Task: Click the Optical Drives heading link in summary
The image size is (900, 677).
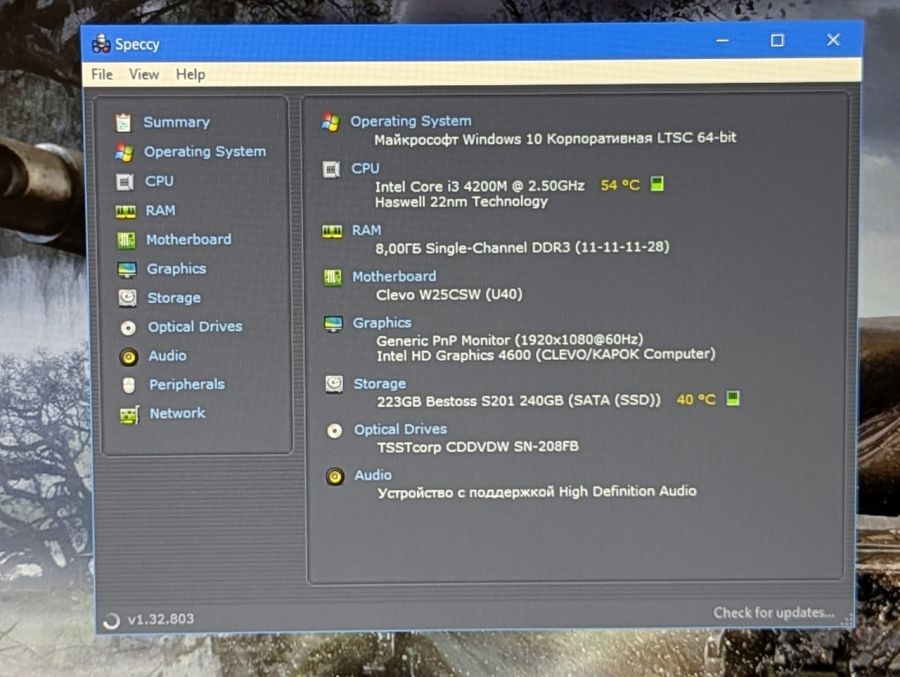Action: tap(400, 430)
